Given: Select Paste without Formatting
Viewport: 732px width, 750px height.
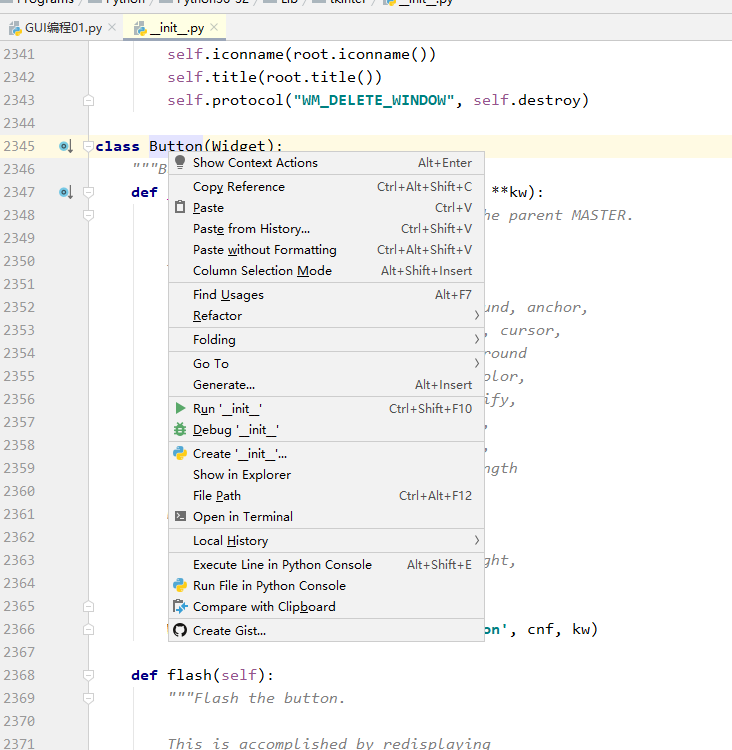Looking at the screenshot, I should [x=326, y=250].
